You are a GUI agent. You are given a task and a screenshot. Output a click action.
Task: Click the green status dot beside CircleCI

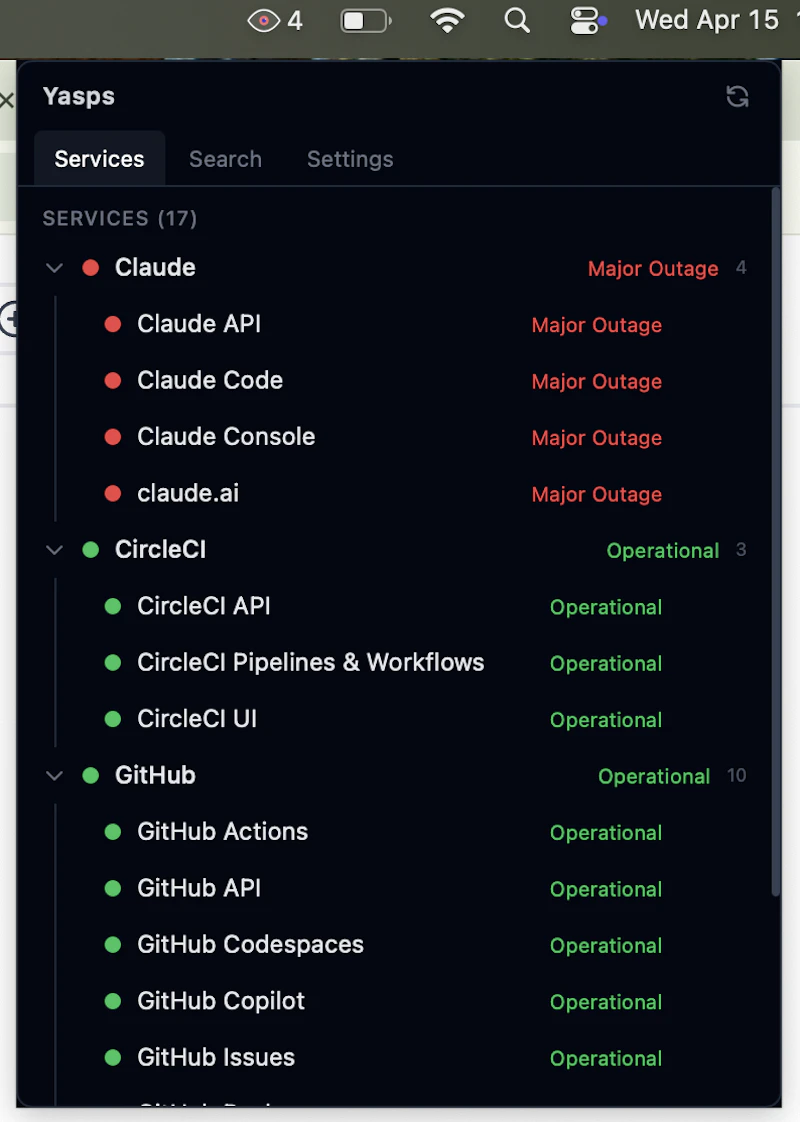pos(90,549)
